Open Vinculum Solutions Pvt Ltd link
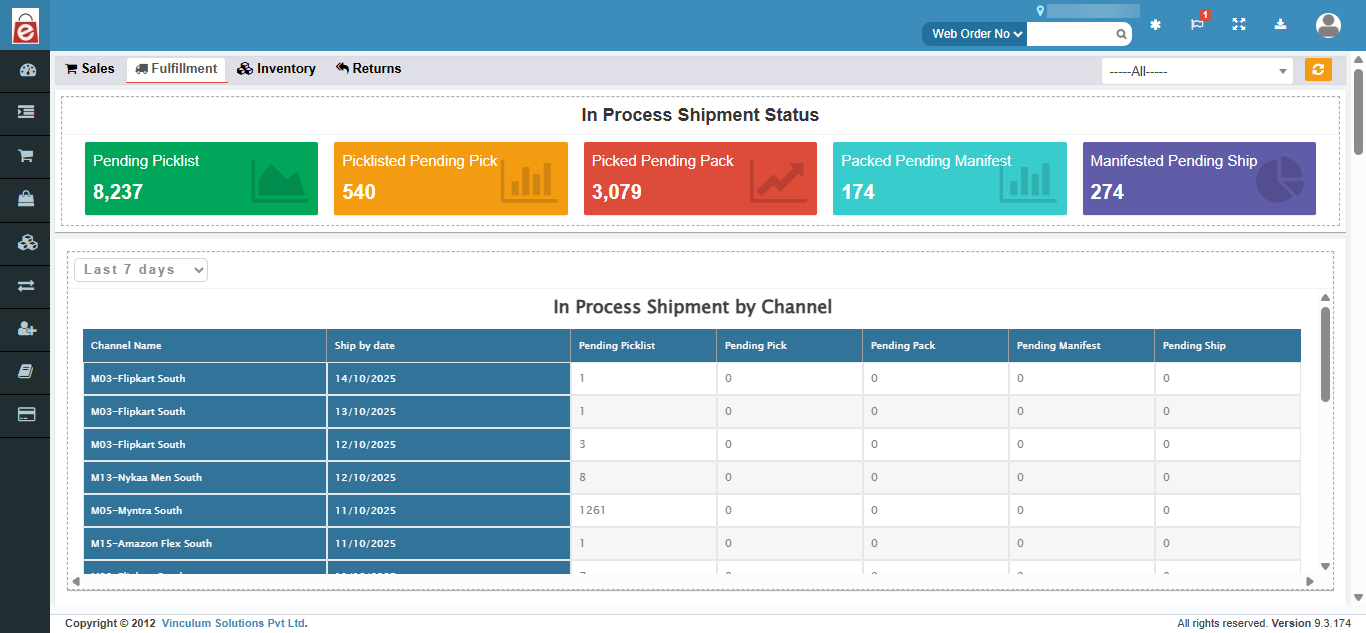This screenshot has width=1366, height=633. 234,624
